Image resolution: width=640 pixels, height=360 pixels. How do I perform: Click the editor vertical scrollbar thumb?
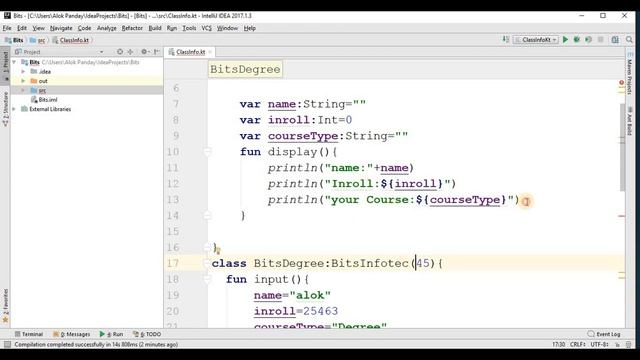(622, 147)
